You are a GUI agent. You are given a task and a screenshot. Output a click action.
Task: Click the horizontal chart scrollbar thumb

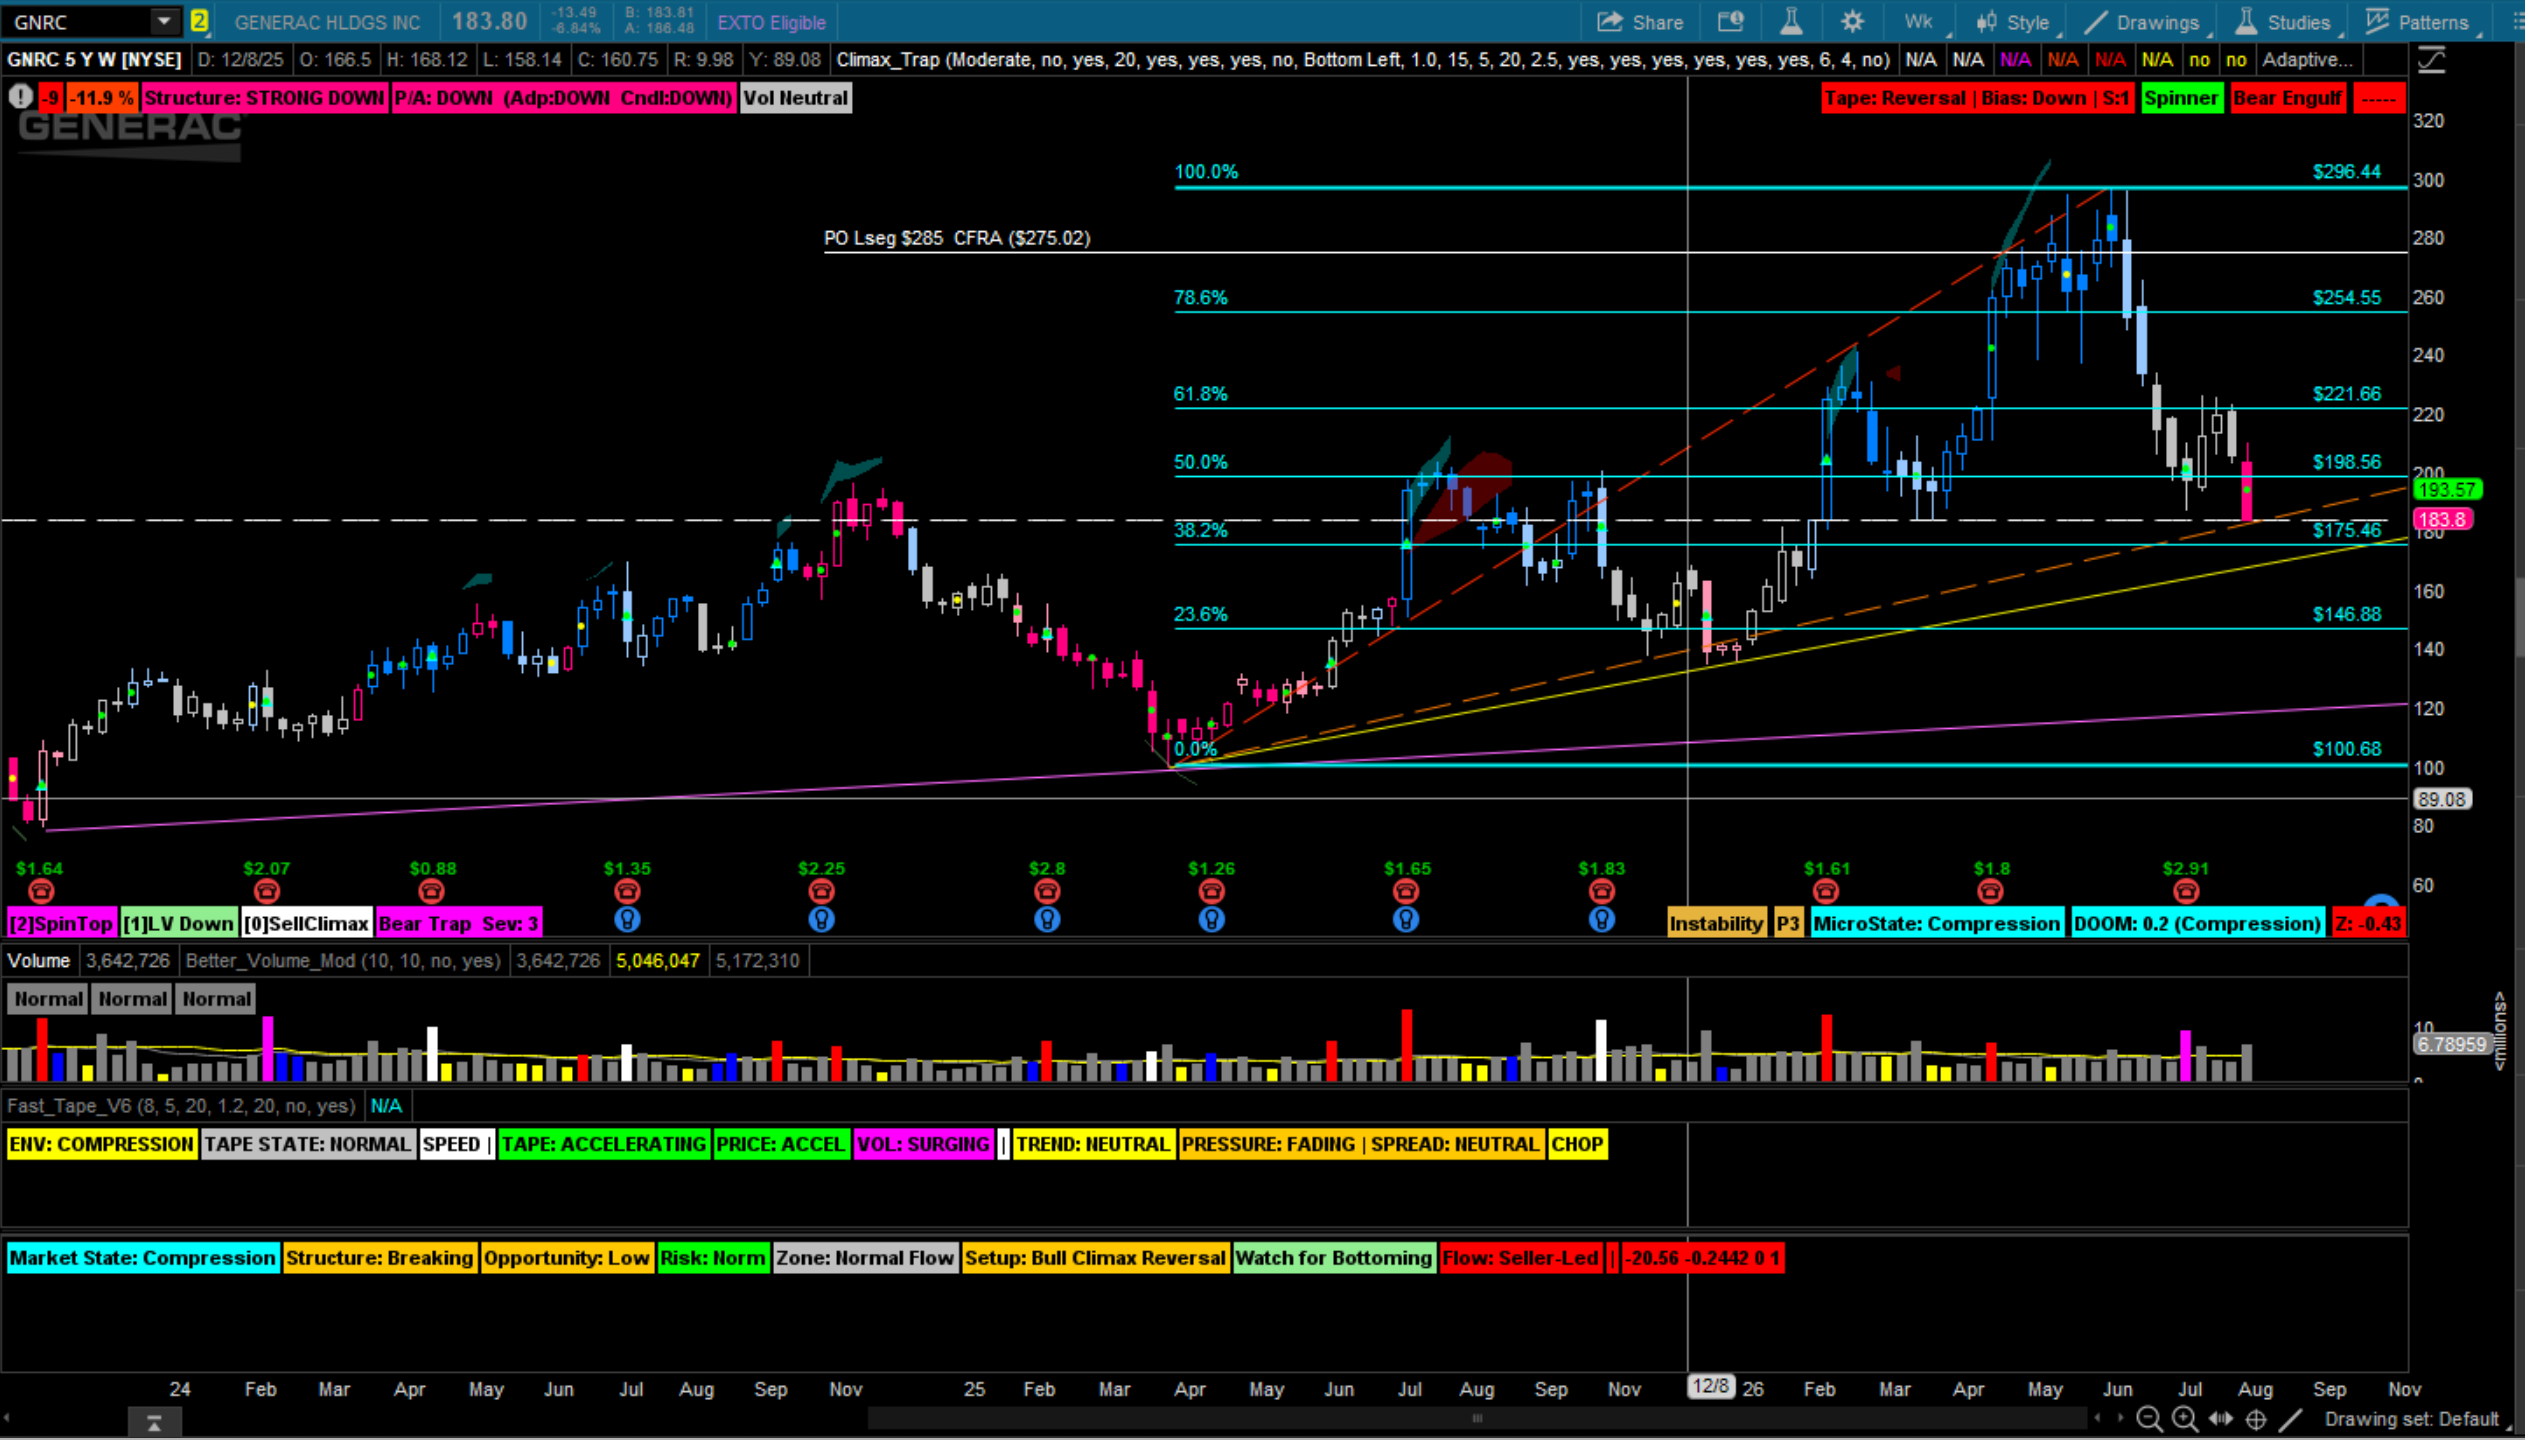(1478, 1418)
